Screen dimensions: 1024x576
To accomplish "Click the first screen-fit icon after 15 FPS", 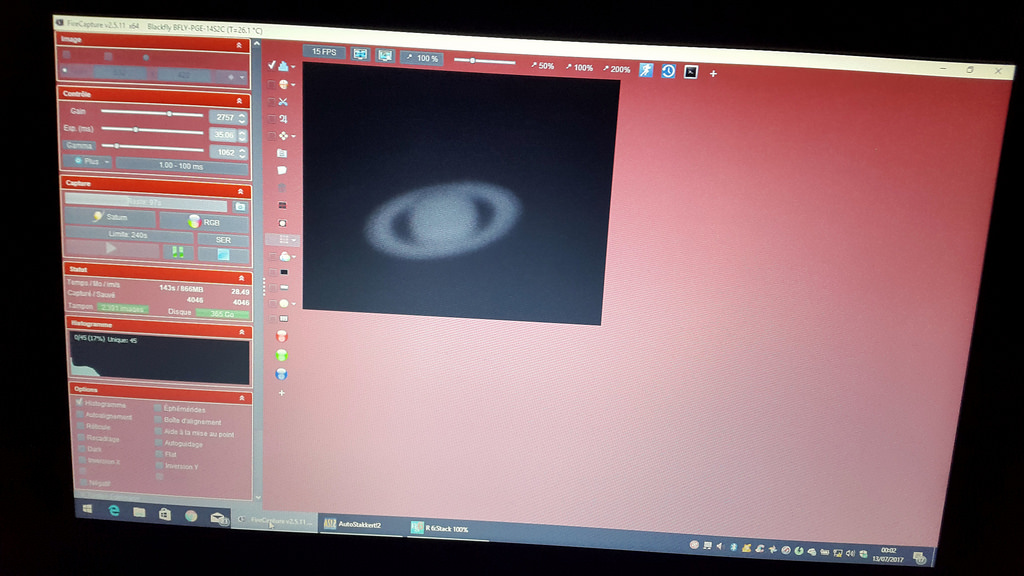I will click(x=360, y=54).
